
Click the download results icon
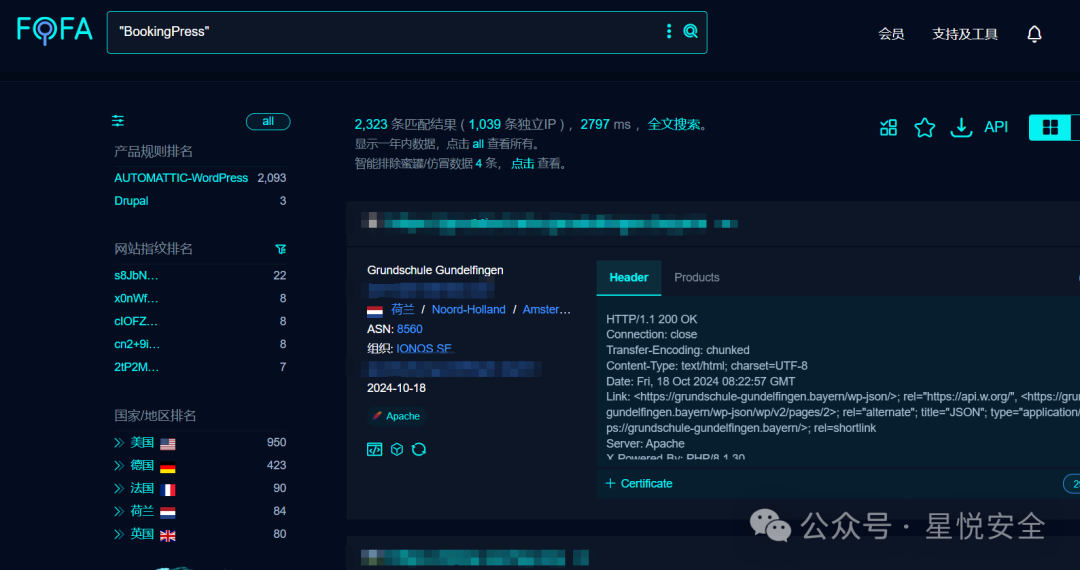961,127
